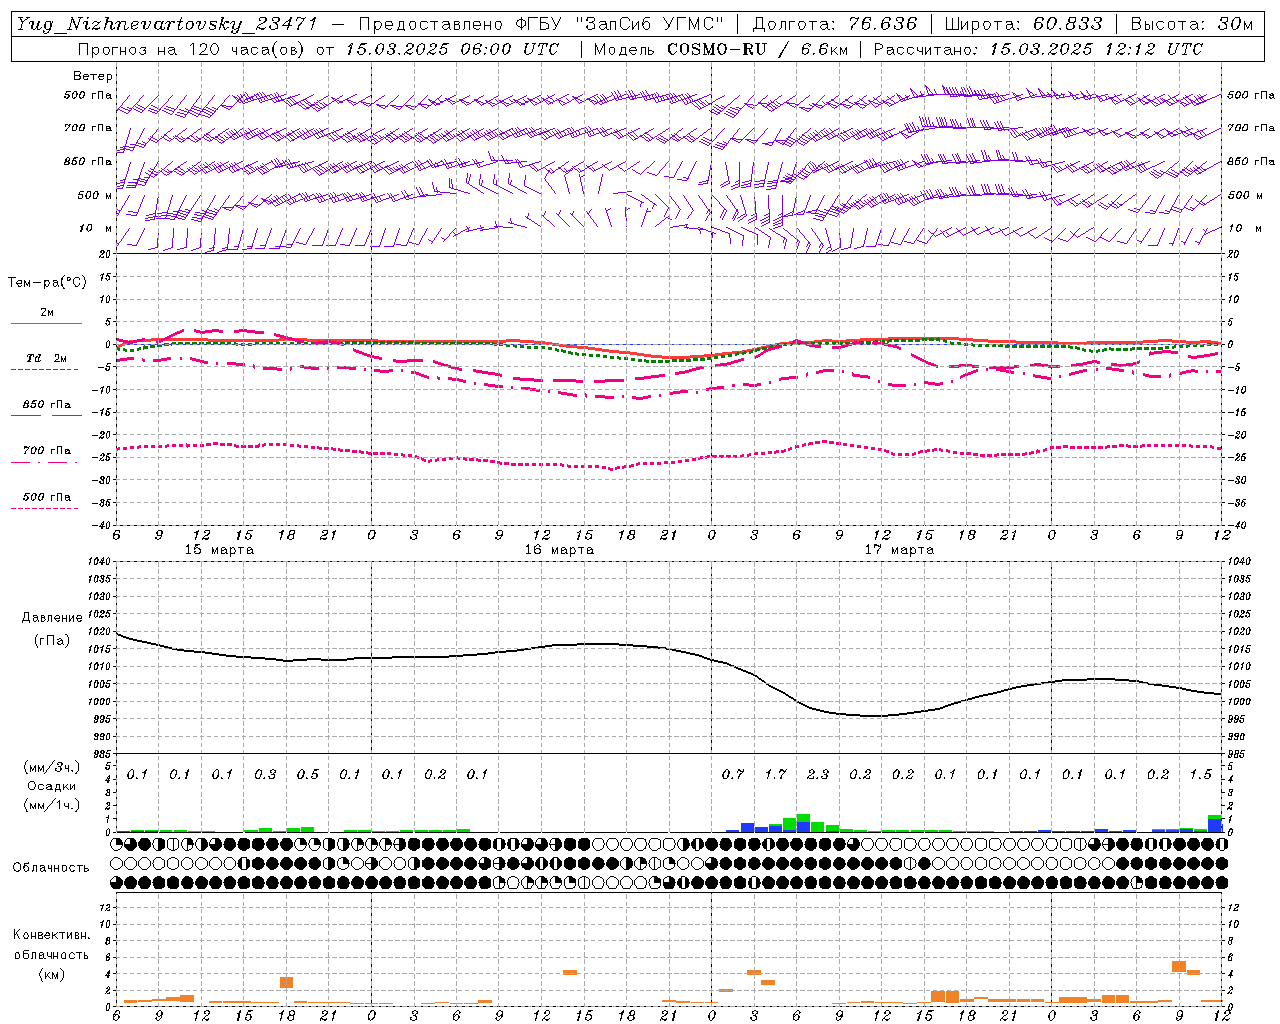
Task: Click the model label COSMO-RU / 6.6км
Action: coord(757,49)
